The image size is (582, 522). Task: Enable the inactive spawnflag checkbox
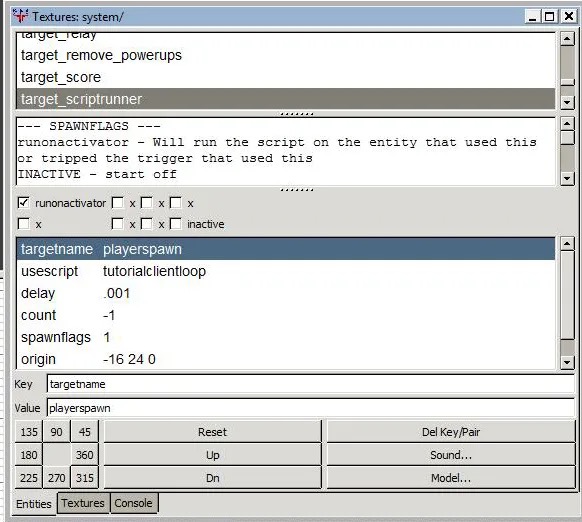tap(176, 224)
